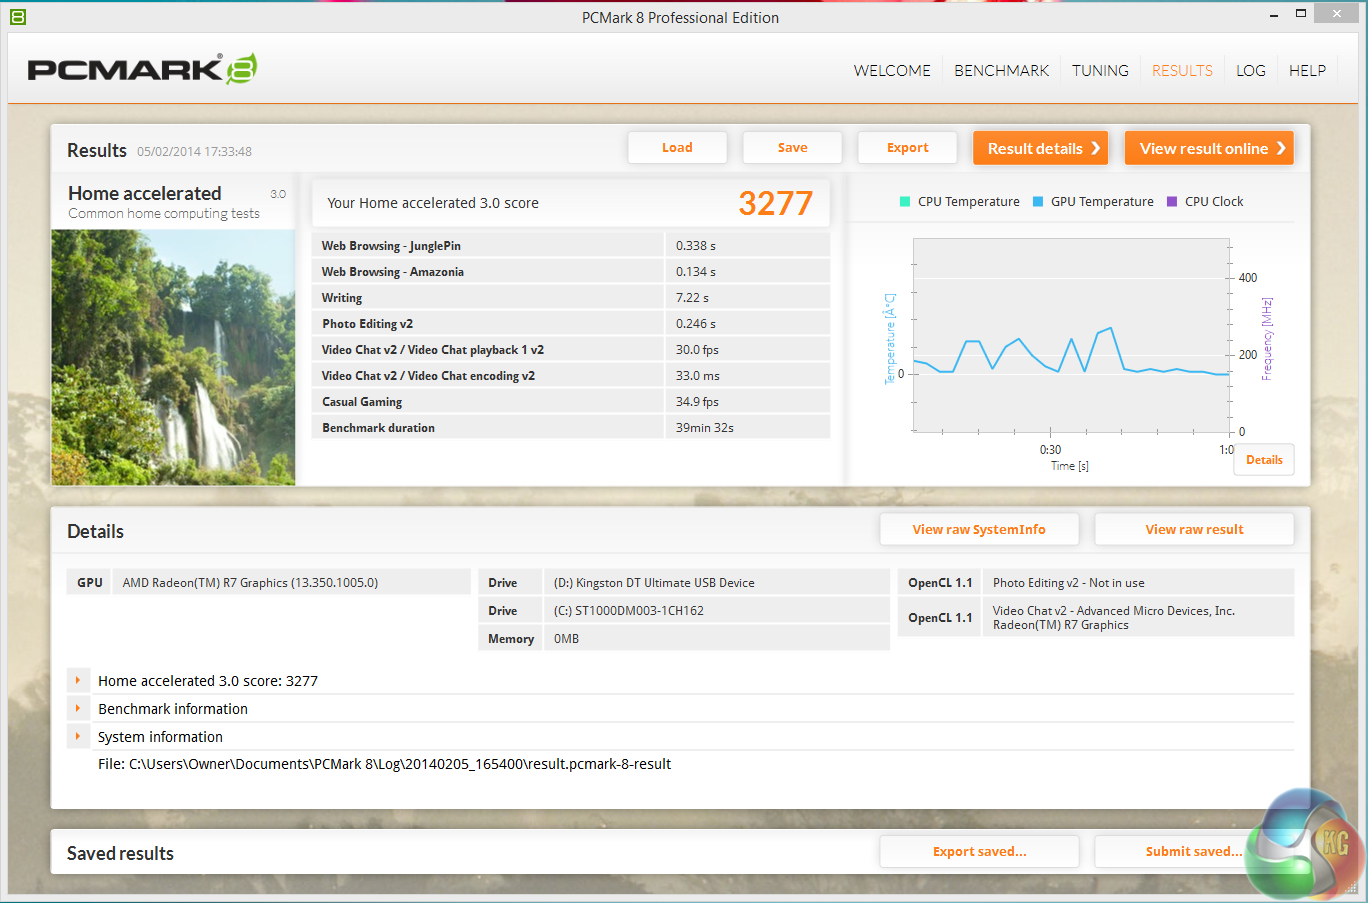This screenshot has width=1368, height=903.
Task: Open the Log tab
Action: (1251, 71)
